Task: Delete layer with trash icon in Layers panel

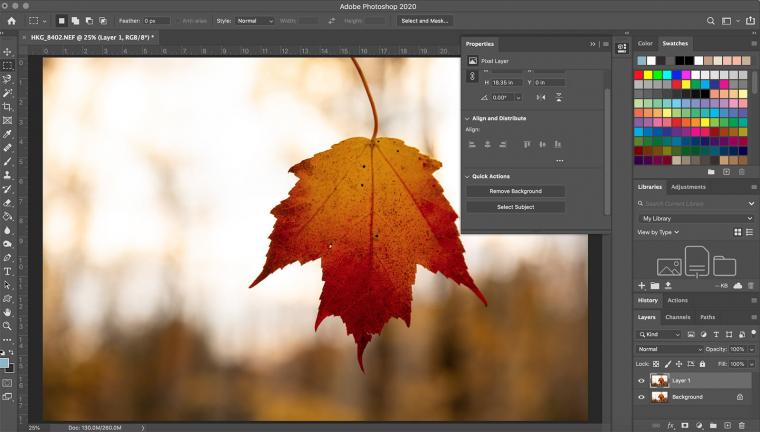Action: pyautogui.click(x=742, y=425)
